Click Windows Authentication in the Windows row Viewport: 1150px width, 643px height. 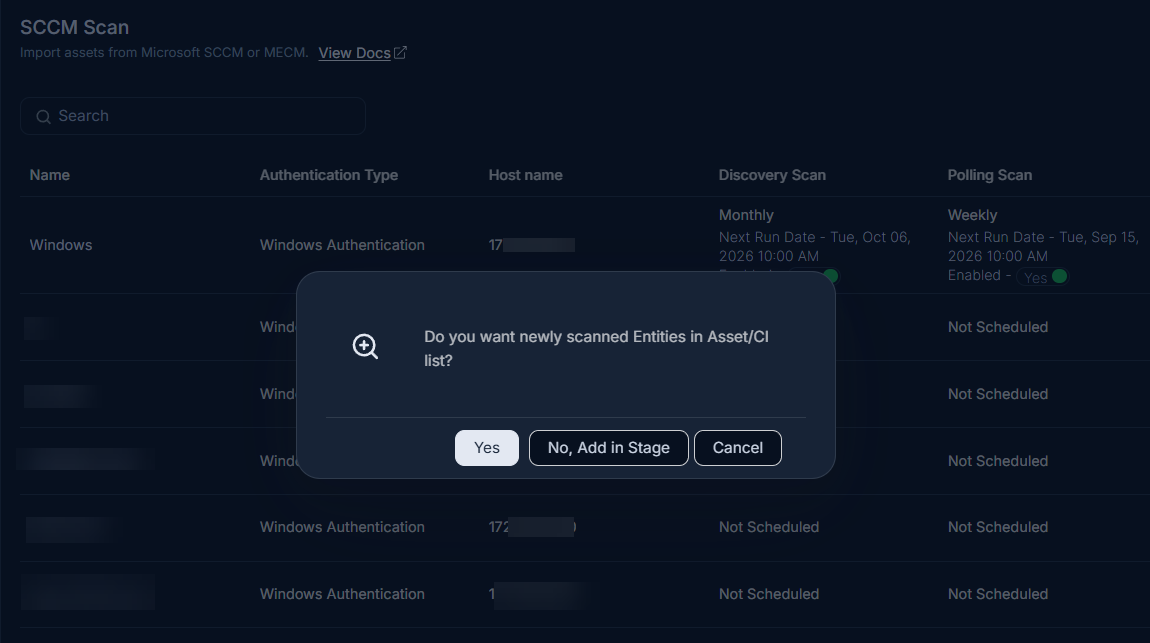click(x=342, y=245)
